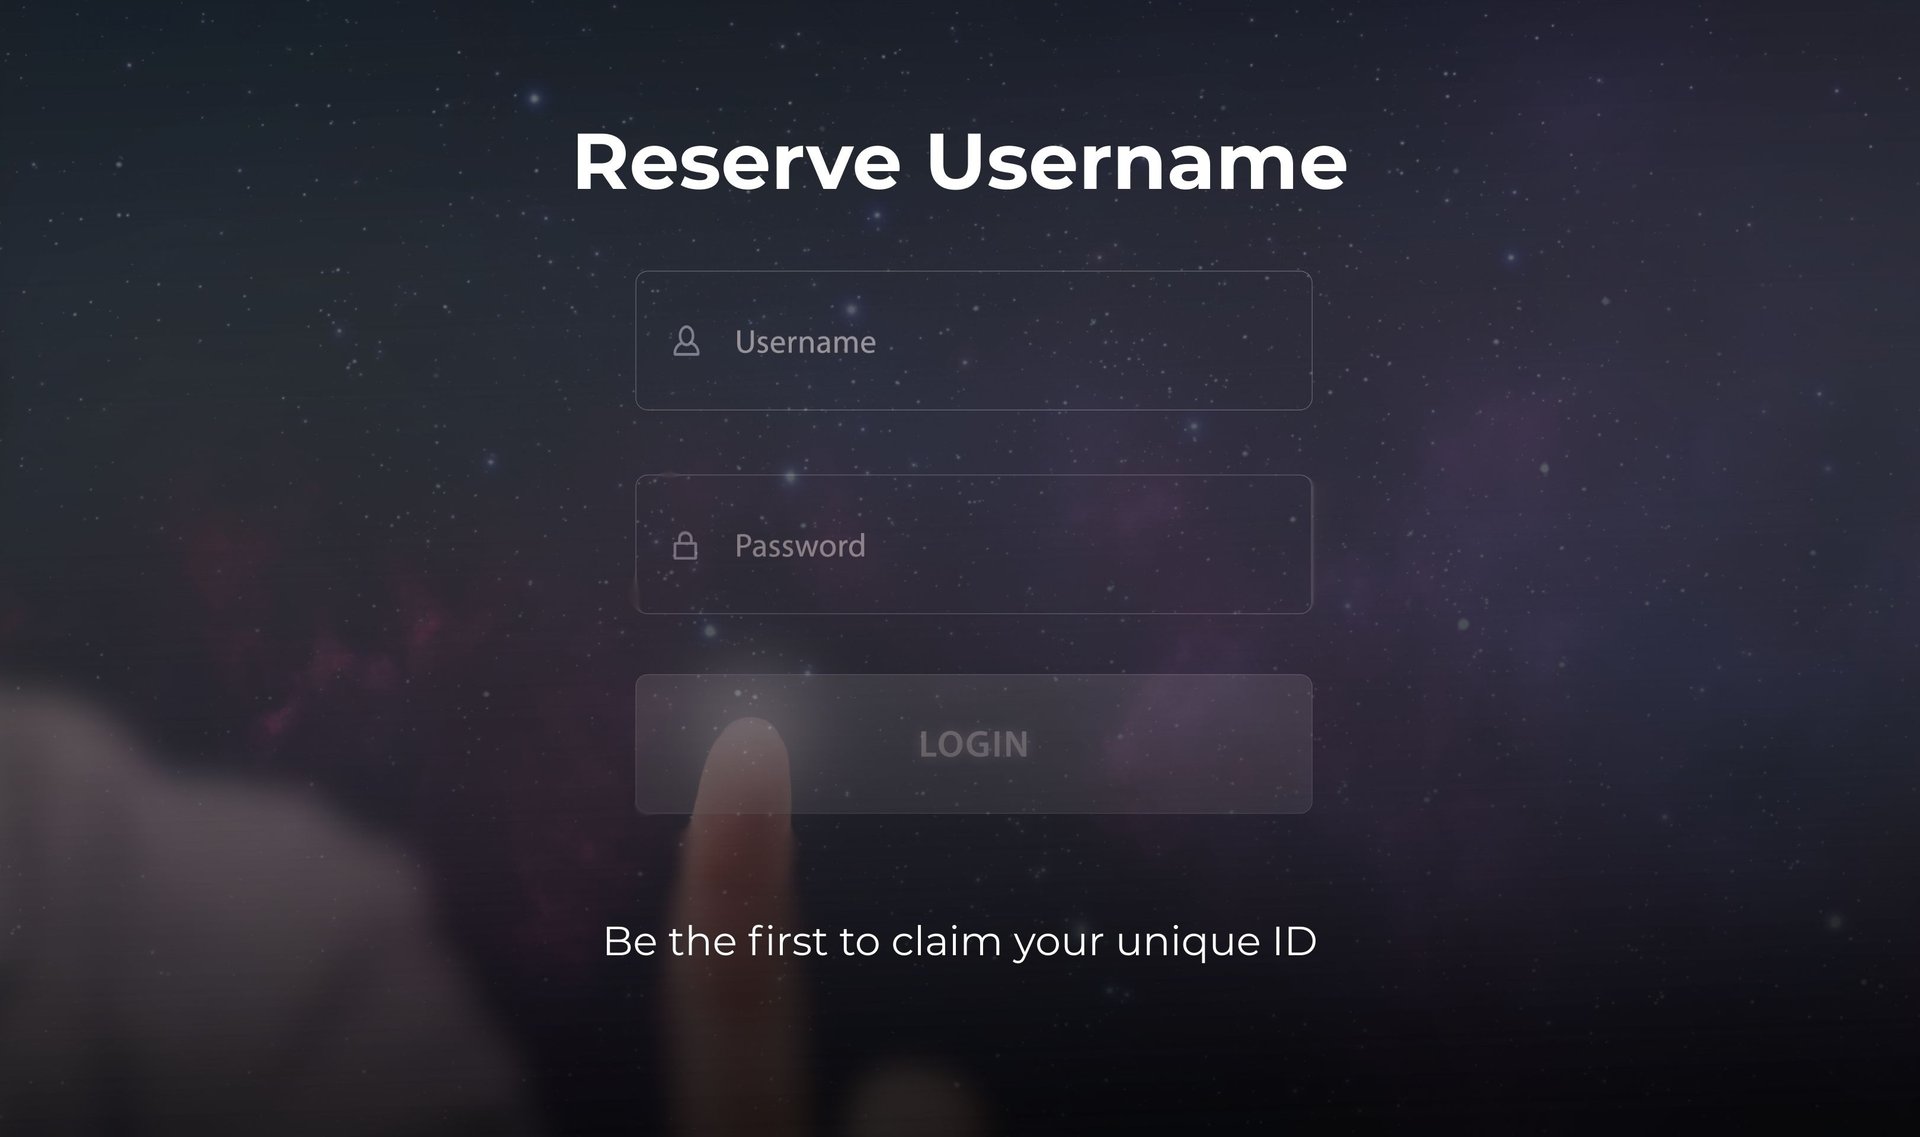Click the empty area inside the Password box

coord(1090,544)
